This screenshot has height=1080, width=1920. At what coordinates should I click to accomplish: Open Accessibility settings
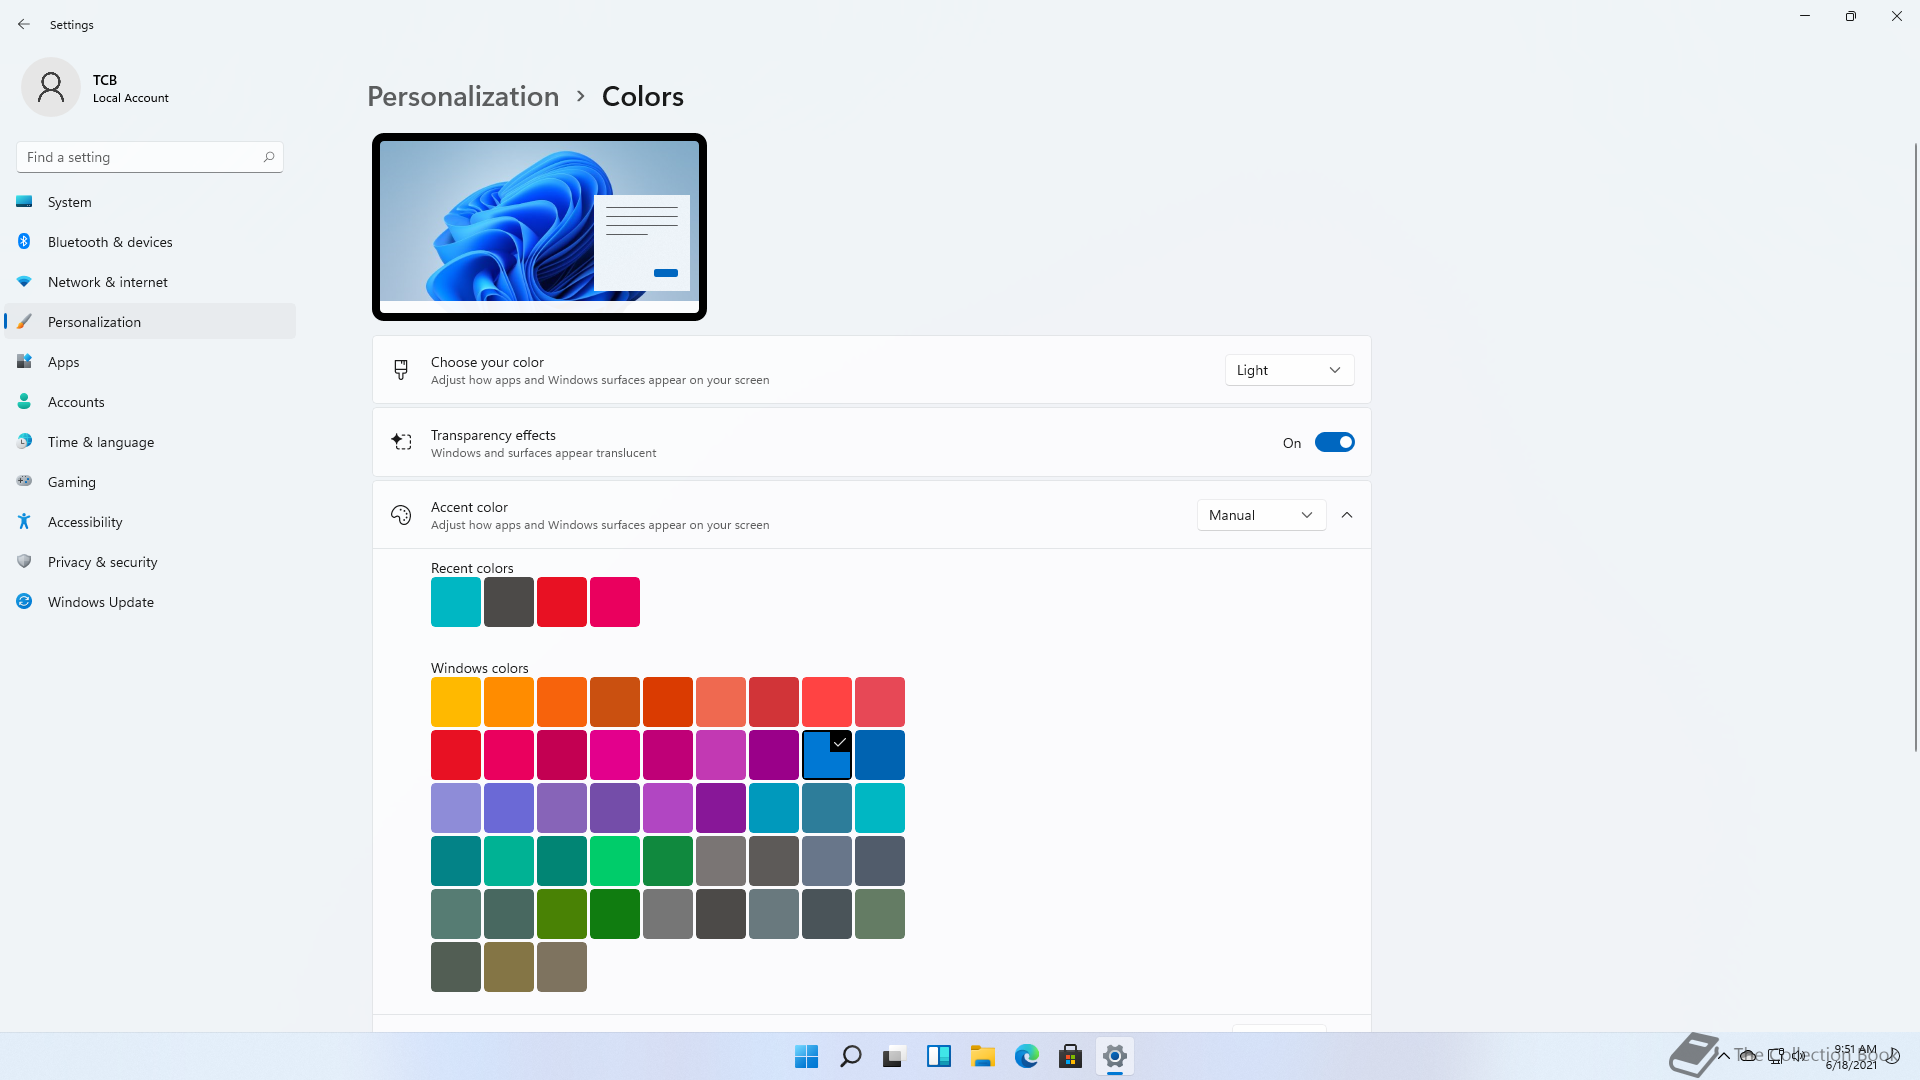pyautogui.click(x=150, y=522)
